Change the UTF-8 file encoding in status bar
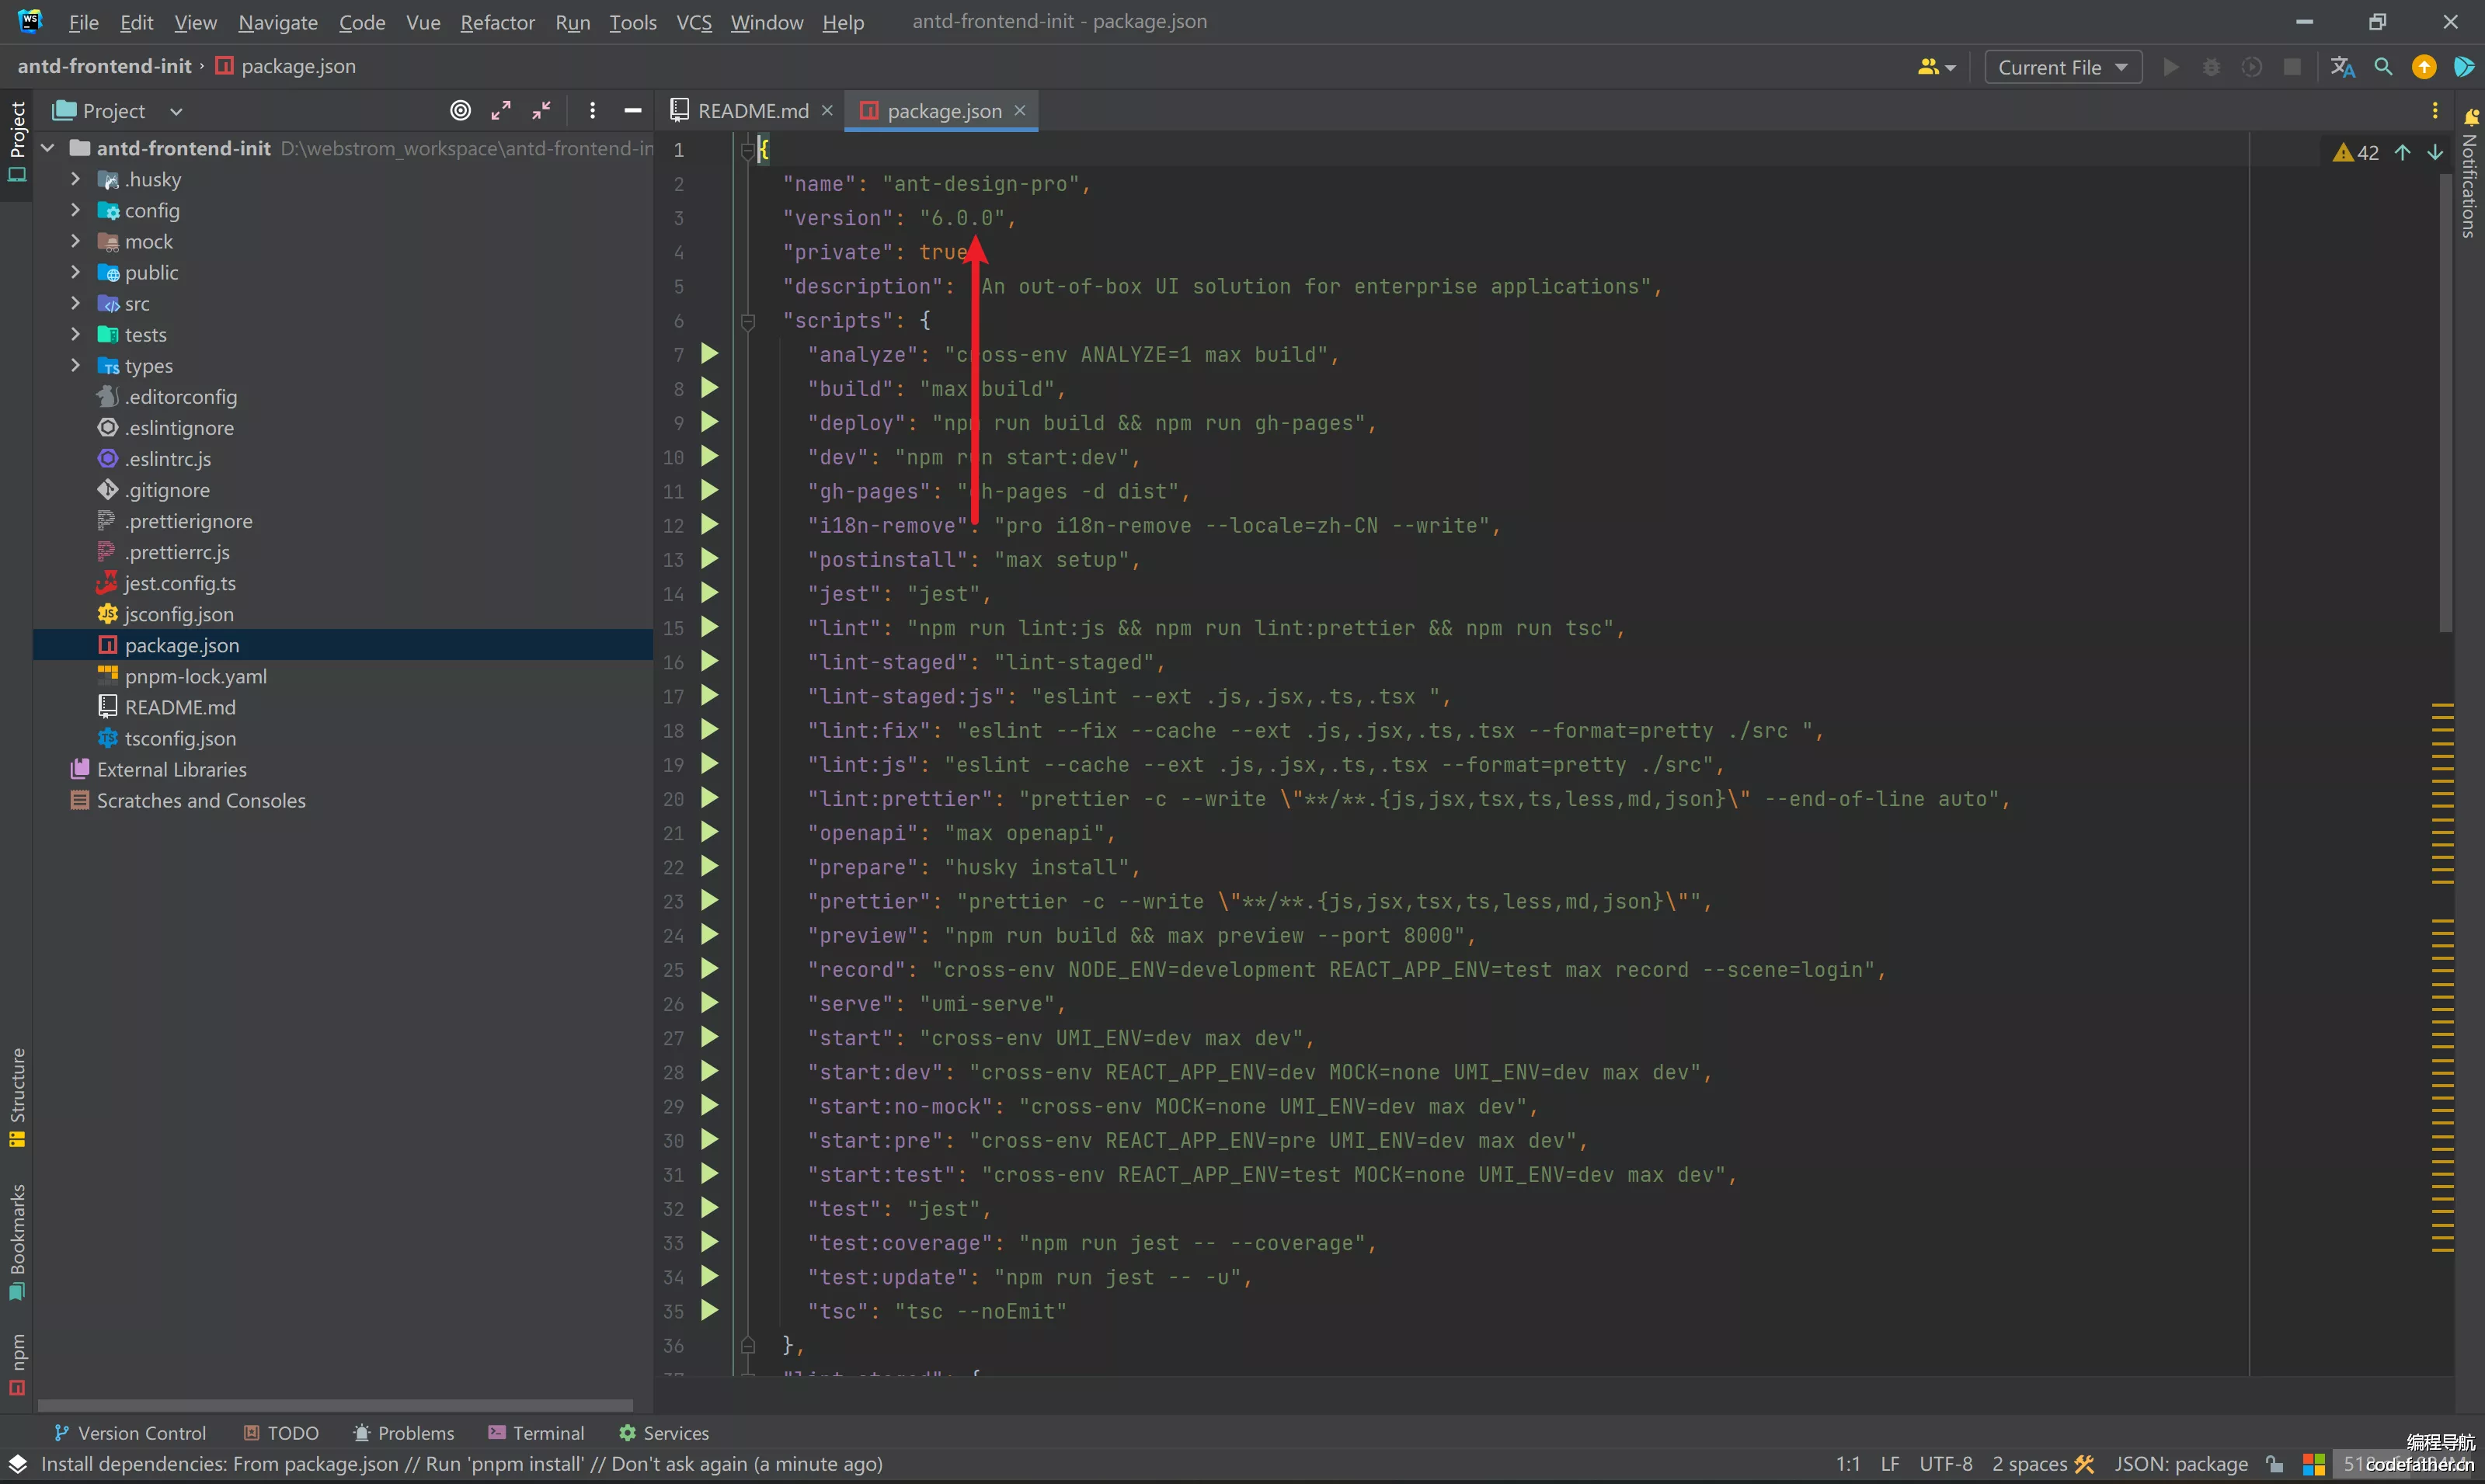The height and width of the screenshot is (1484, 2485). [1945, 1464]
